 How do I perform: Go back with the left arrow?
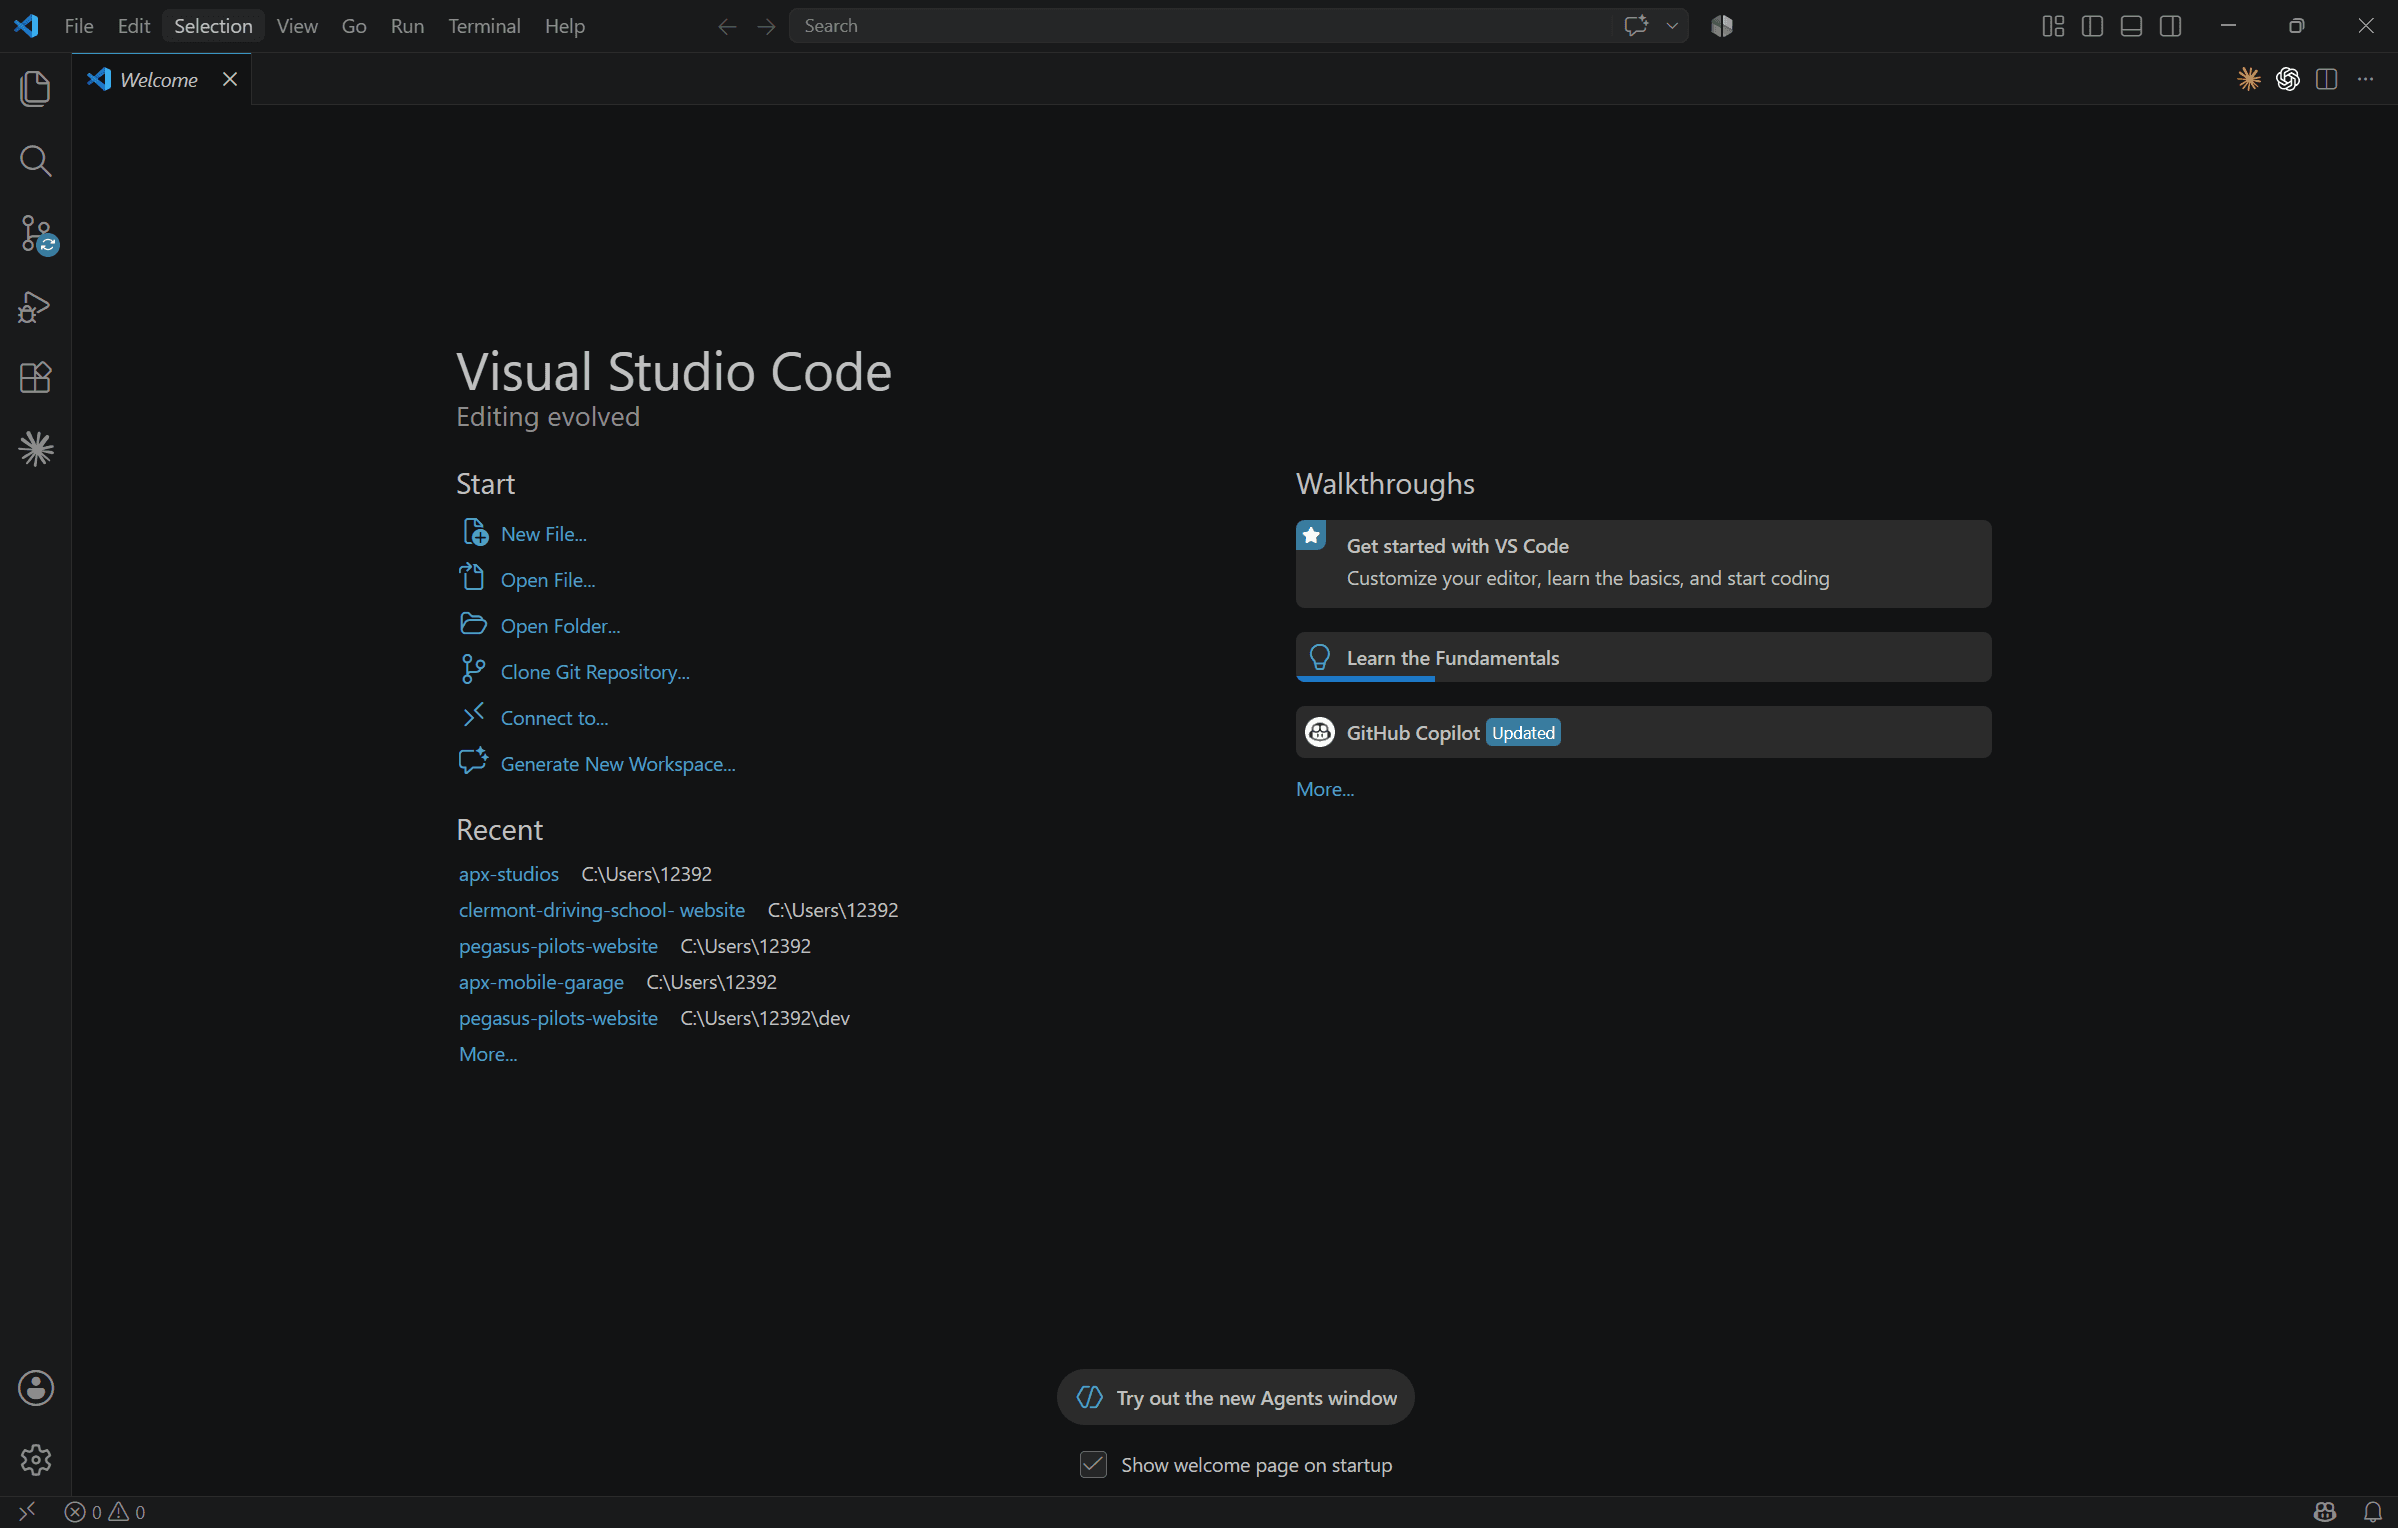(727, 26)
